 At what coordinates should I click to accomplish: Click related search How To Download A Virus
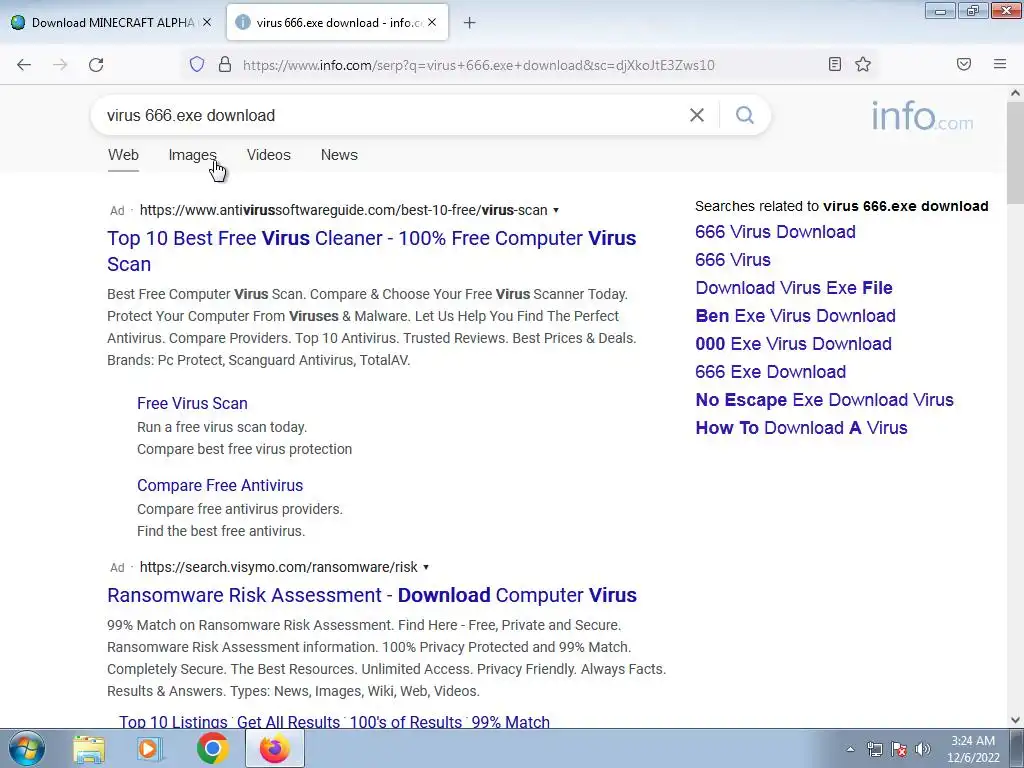[x=801, y=428]
